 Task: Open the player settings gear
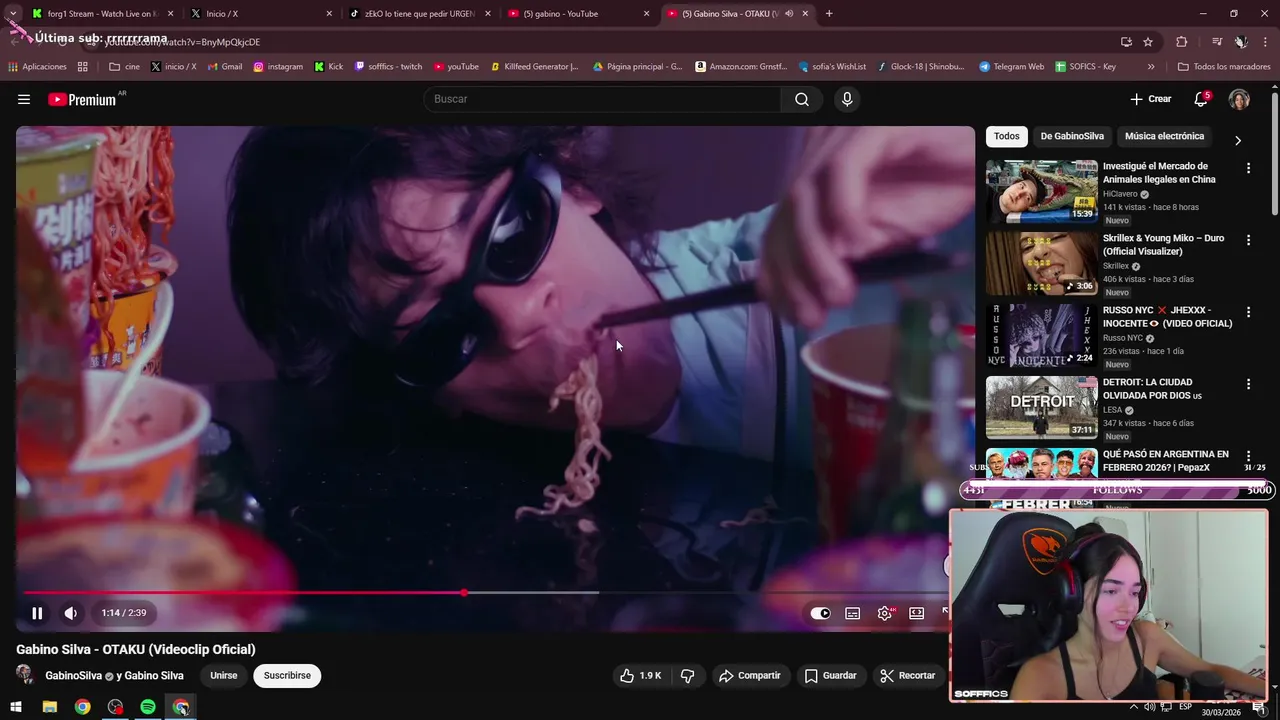coord(885,614)
